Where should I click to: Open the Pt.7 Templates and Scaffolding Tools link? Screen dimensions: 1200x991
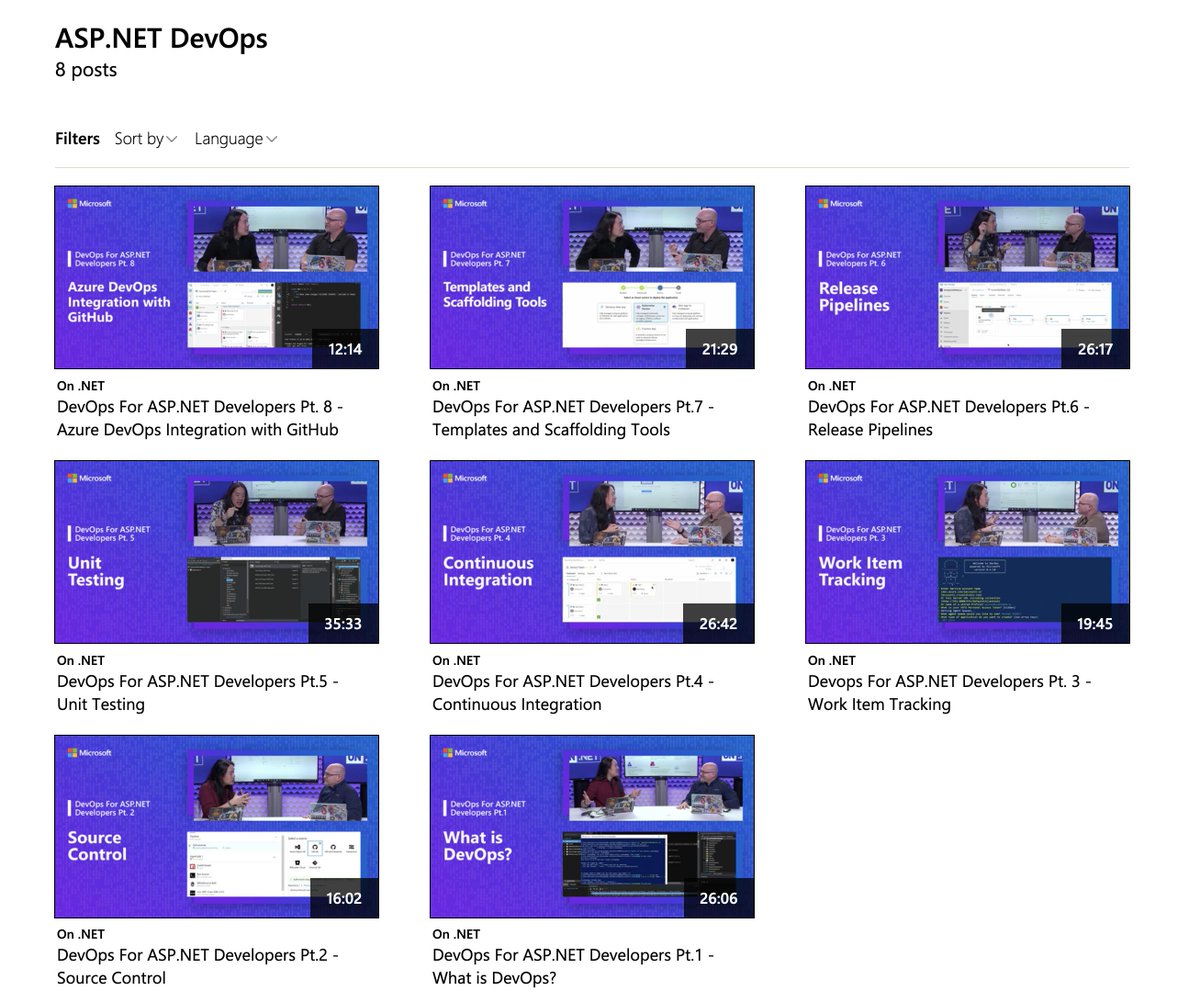point(571,418)
